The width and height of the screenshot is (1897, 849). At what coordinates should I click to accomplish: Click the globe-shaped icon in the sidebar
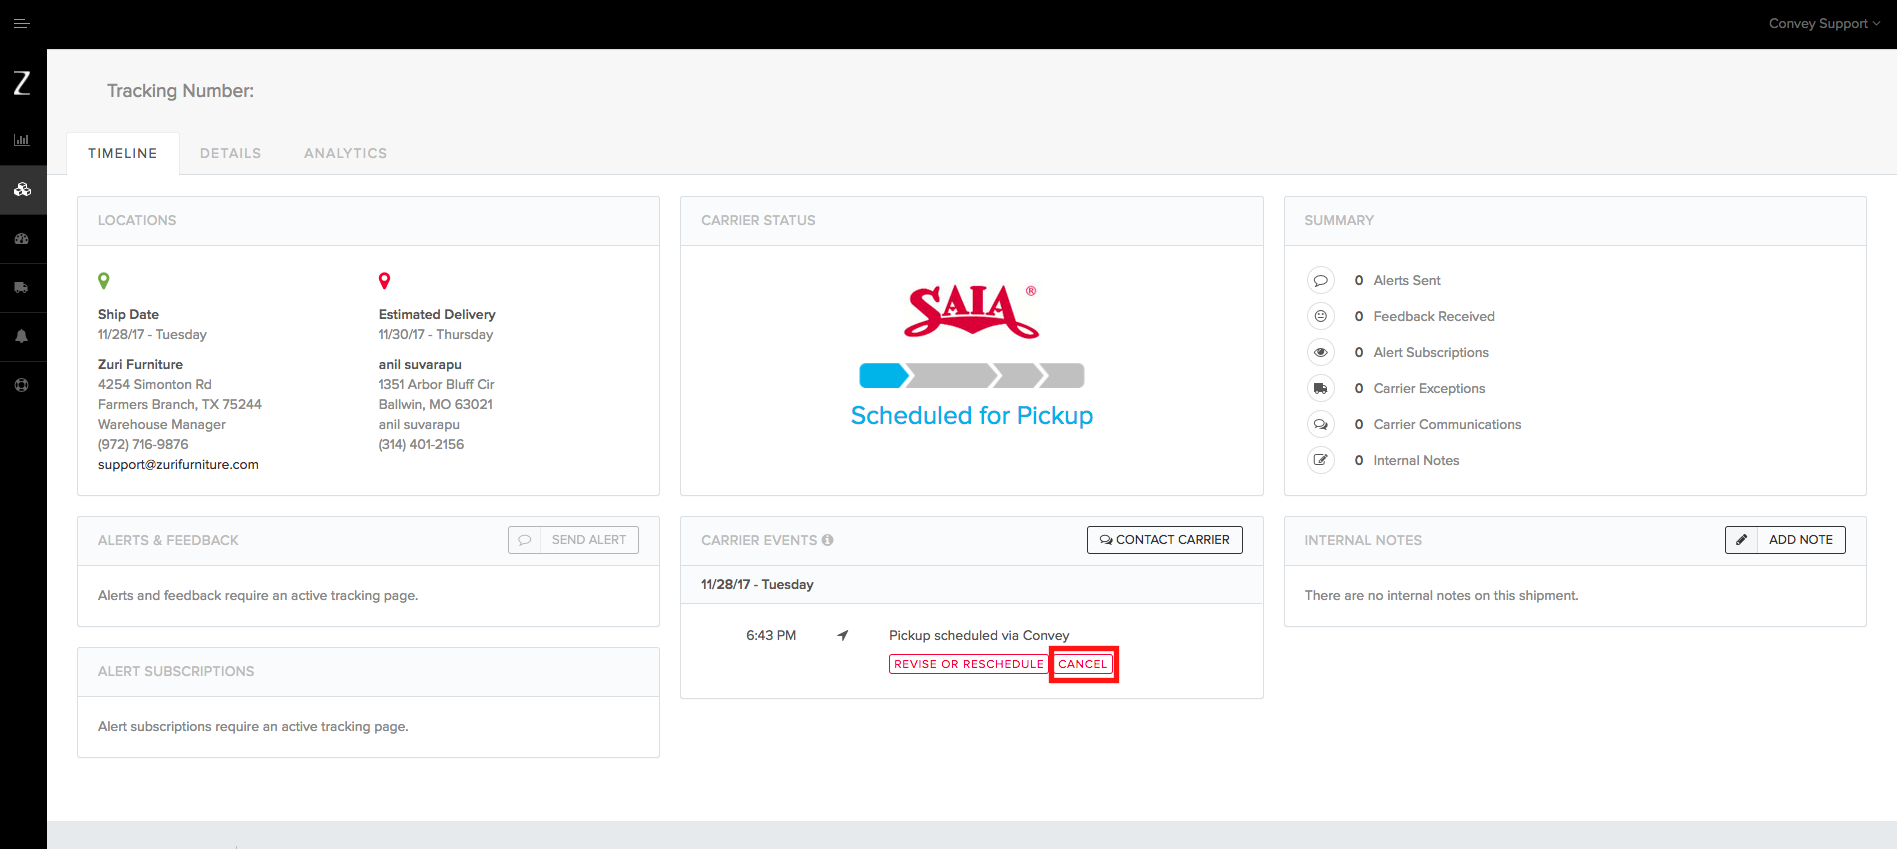[x=22, y=385]
